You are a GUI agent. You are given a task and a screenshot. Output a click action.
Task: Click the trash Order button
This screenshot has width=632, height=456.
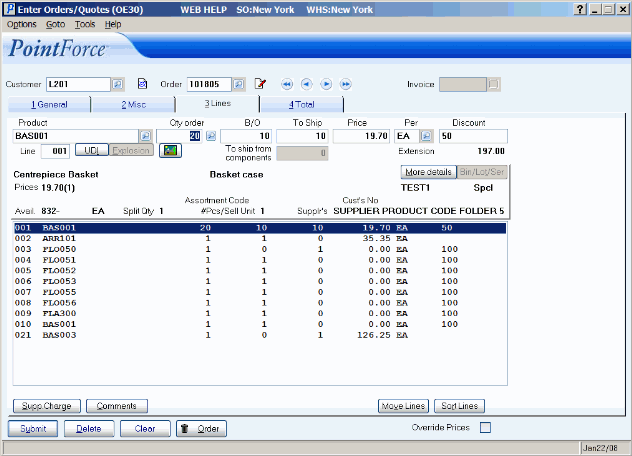coord(201,429)
